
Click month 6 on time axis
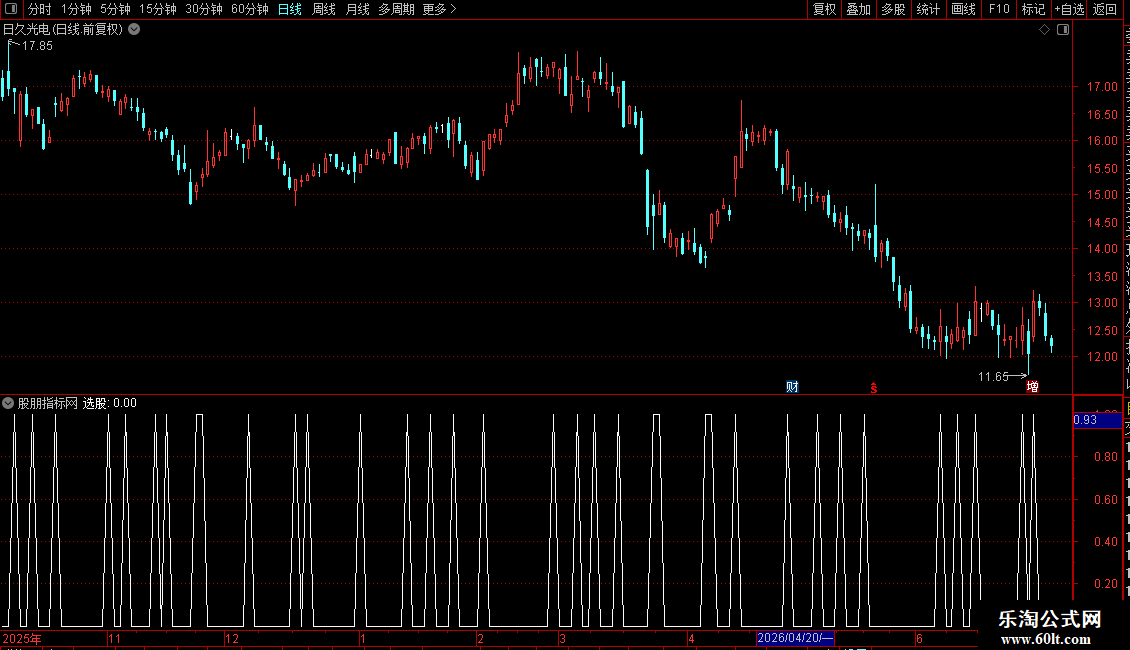(919, 638)
